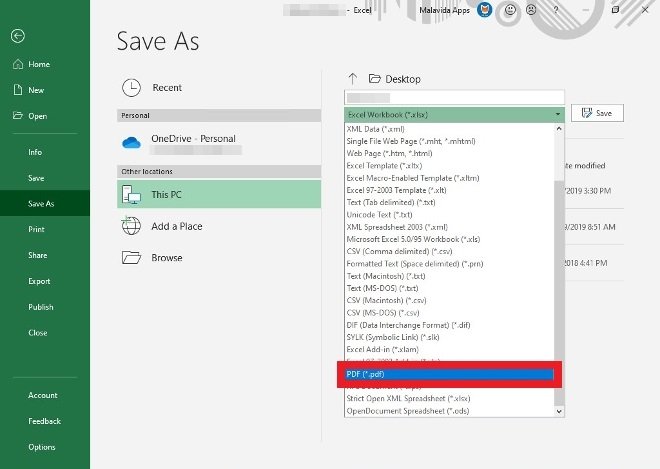
Task: Select Excel 97-2003 Template format
Action: click(449, 190)
